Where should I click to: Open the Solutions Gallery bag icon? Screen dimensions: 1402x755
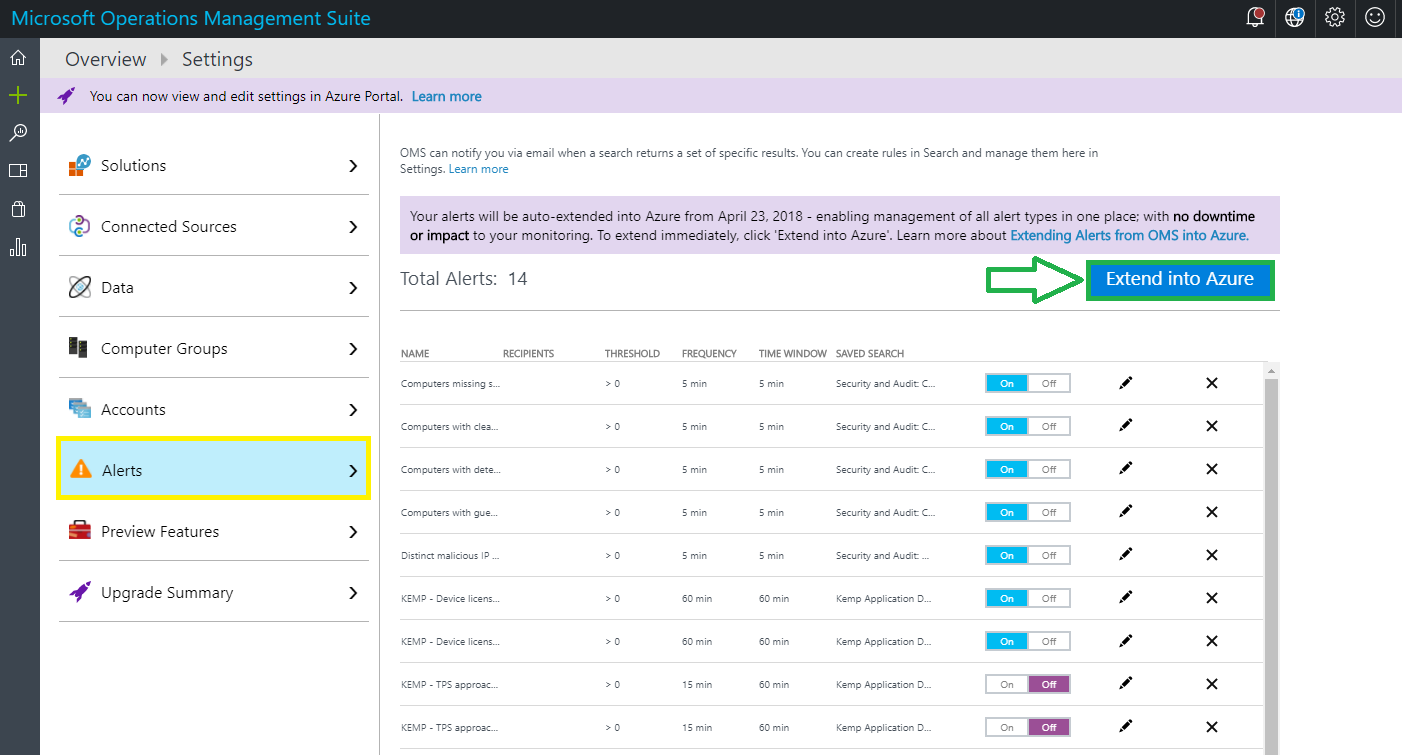18,208
